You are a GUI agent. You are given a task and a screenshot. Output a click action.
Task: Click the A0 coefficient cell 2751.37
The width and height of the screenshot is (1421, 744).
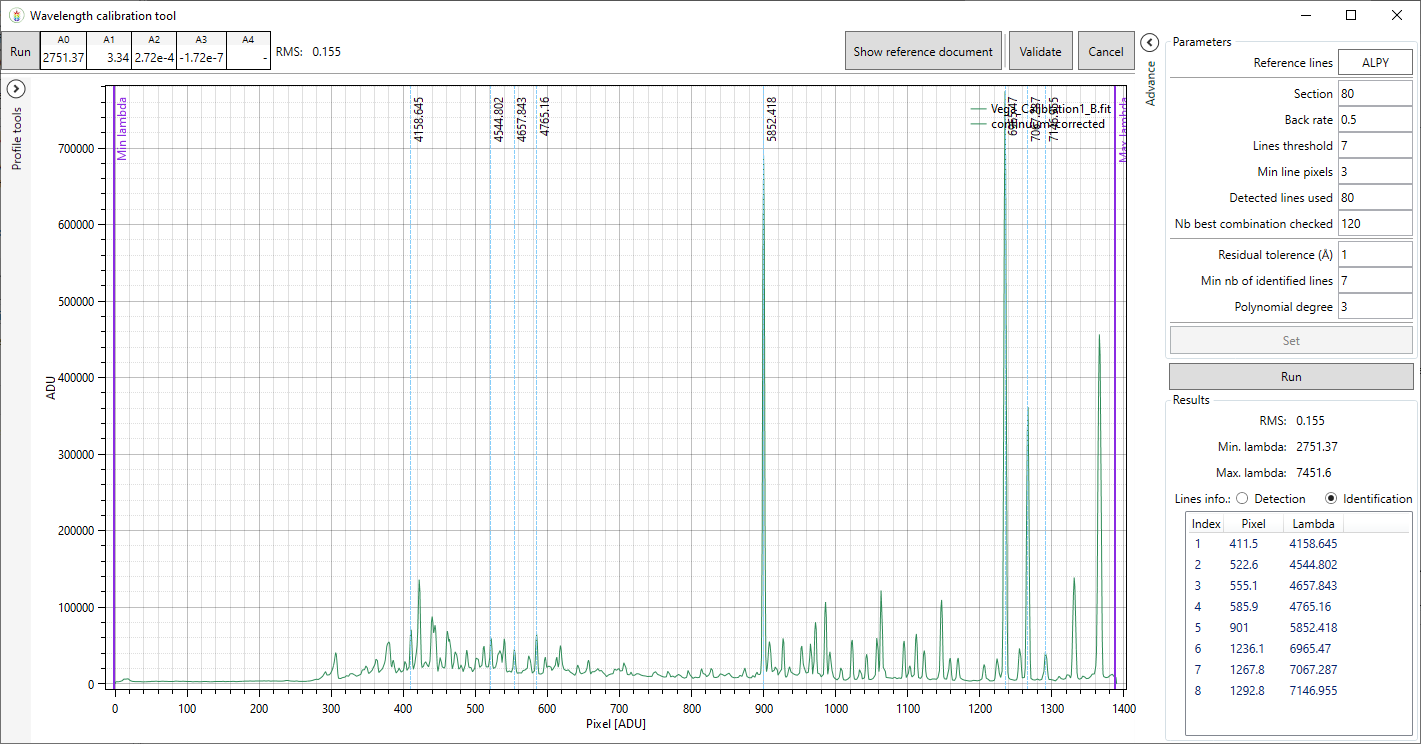(x=62, y=58)
